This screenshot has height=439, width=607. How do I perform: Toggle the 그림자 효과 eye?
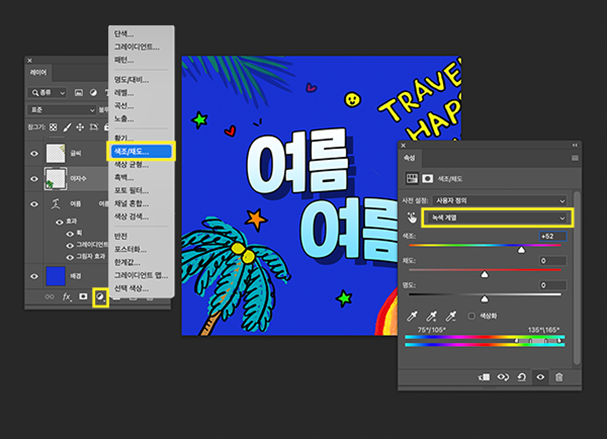tap(70, 257)
